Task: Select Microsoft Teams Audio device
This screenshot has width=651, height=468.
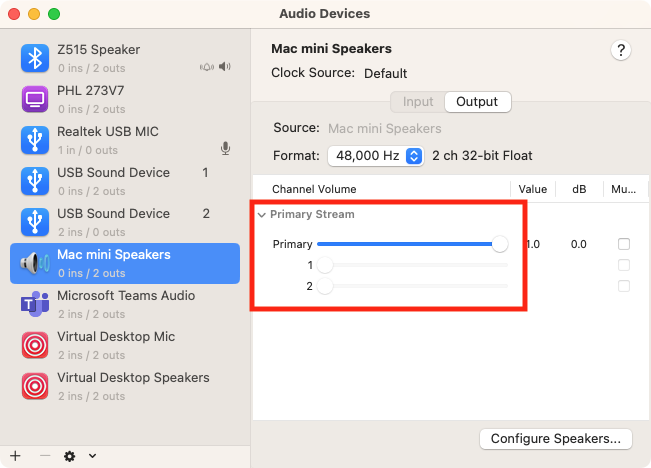Action: tap(125, 304)
